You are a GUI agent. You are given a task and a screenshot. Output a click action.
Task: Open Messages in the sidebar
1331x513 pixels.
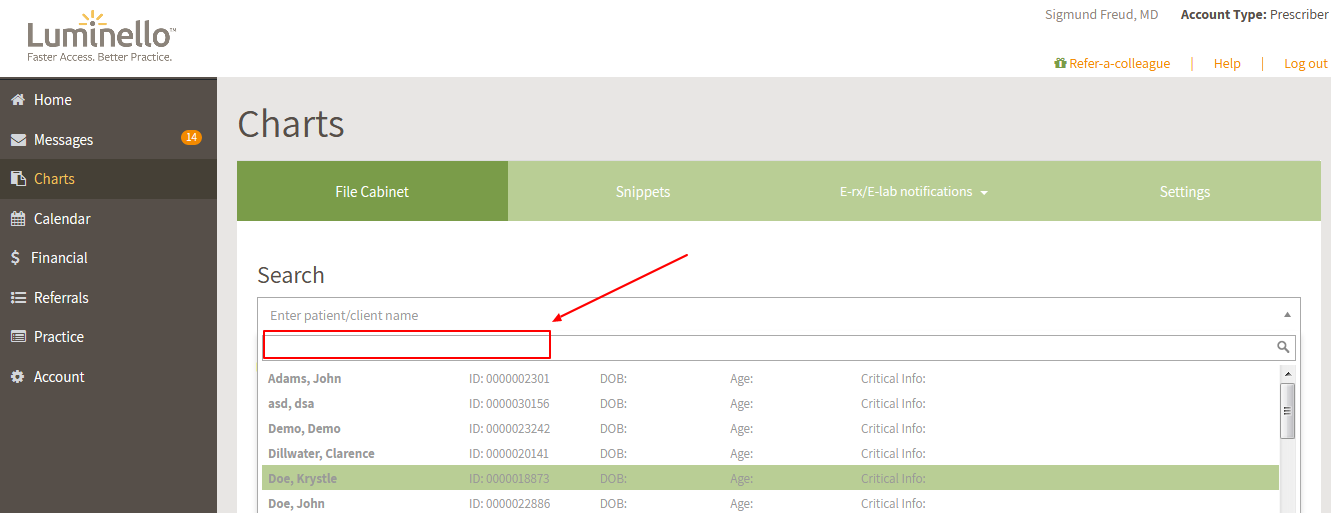click(108, 140)
